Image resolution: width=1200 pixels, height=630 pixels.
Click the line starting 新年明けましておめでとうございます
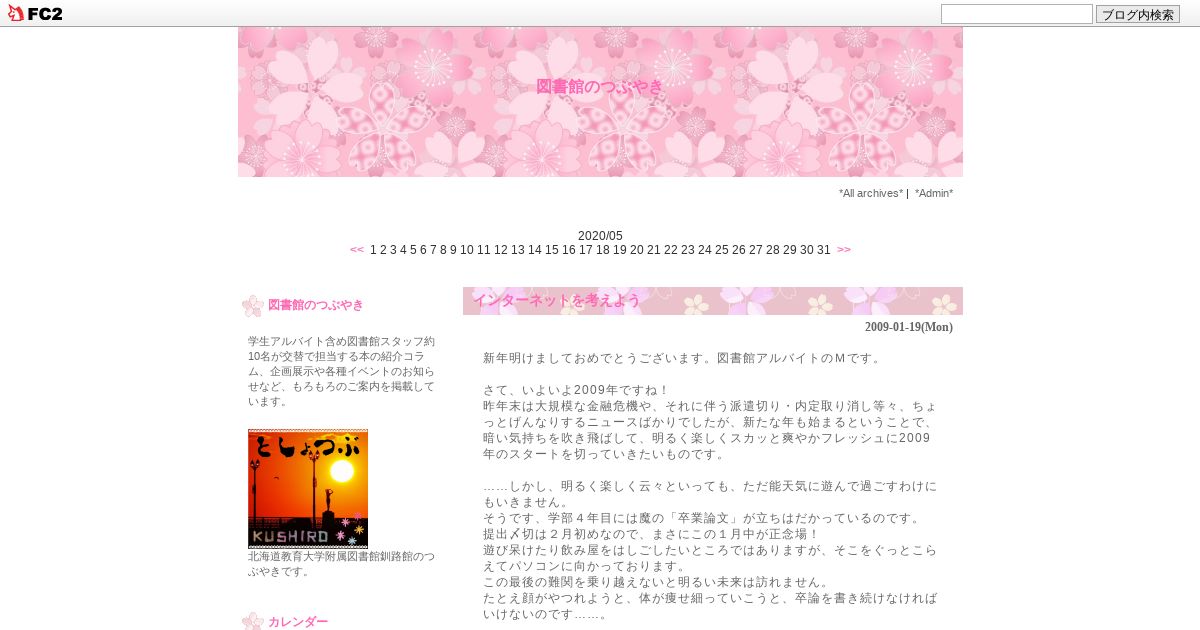pos(683,358)
